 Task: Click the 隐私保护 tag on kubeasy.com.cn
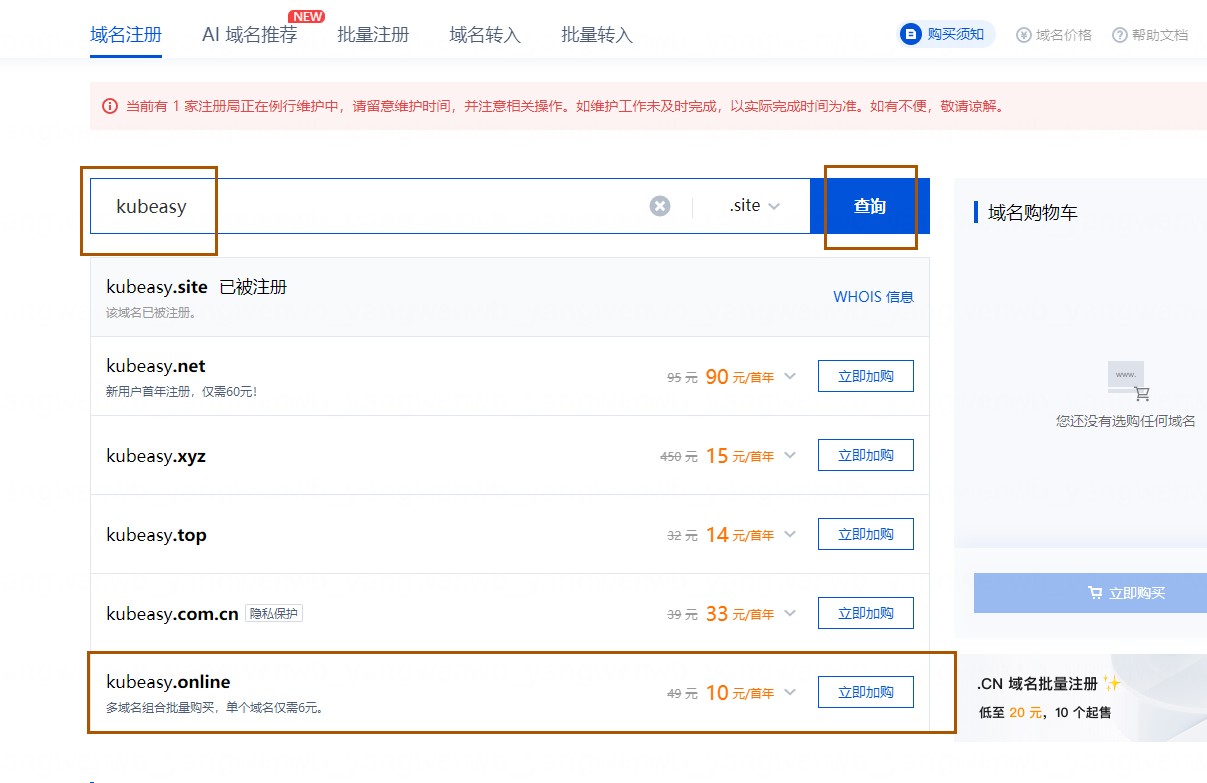click(274, 613)
